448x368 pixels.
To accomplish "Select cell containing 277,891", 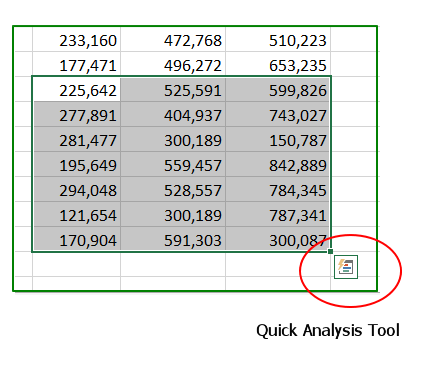I will (x=76, y=114).
